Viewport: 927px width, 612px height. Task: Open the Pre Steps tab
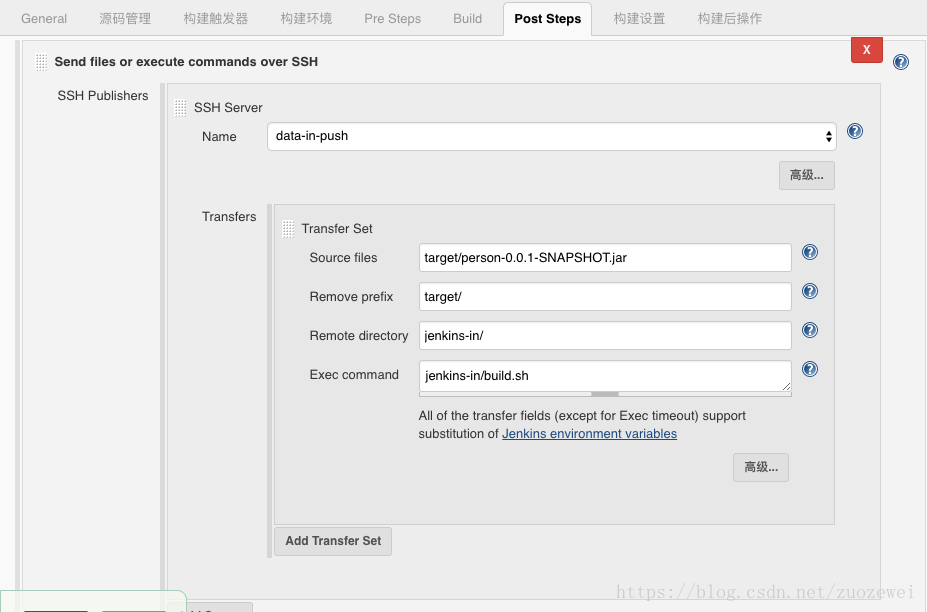[392, 18]
